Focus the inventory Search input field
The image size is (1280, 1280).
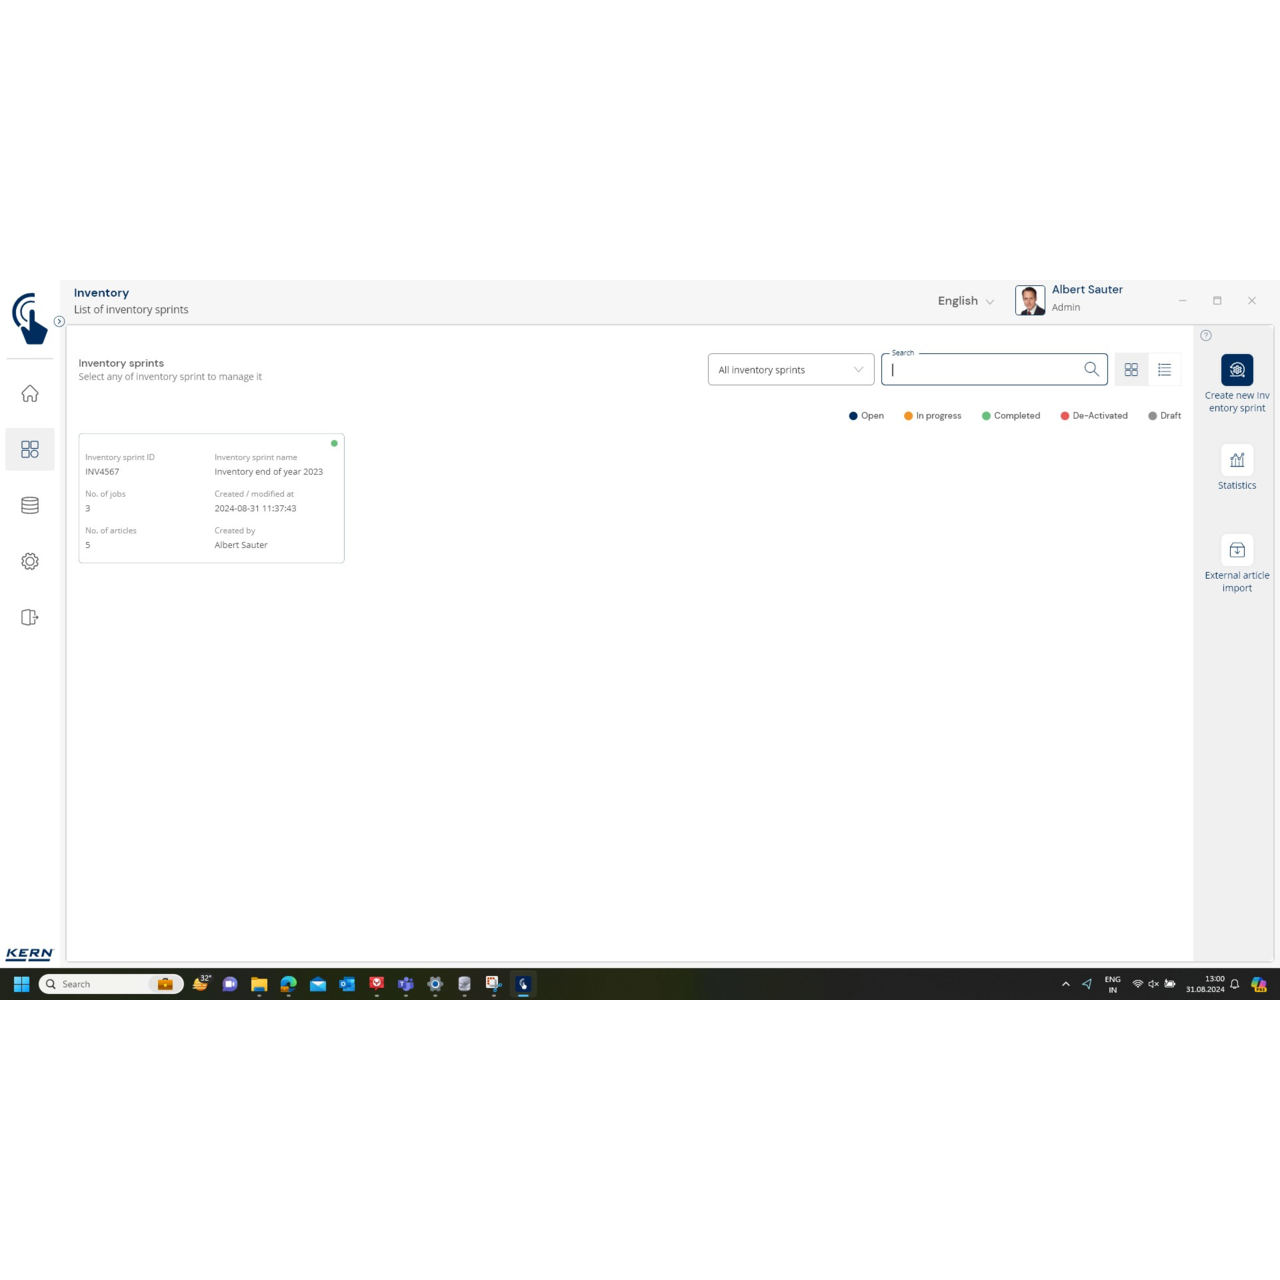tap(982, 370)
